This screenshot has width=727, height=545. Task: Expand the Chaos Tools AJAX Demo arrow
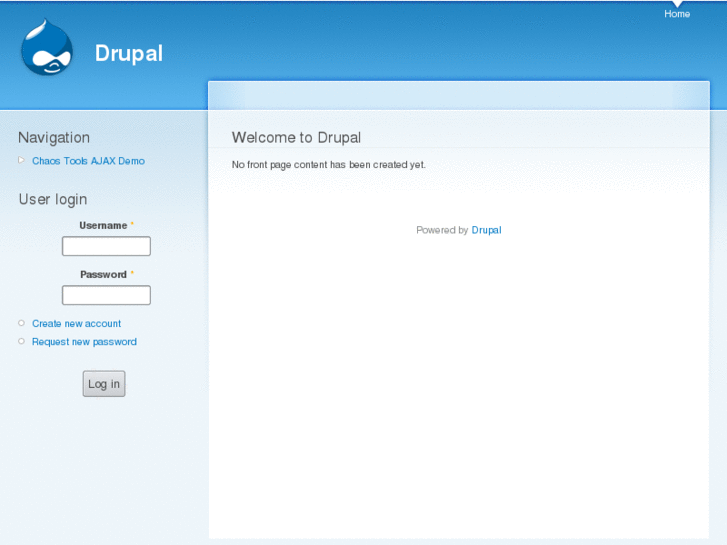21,160
